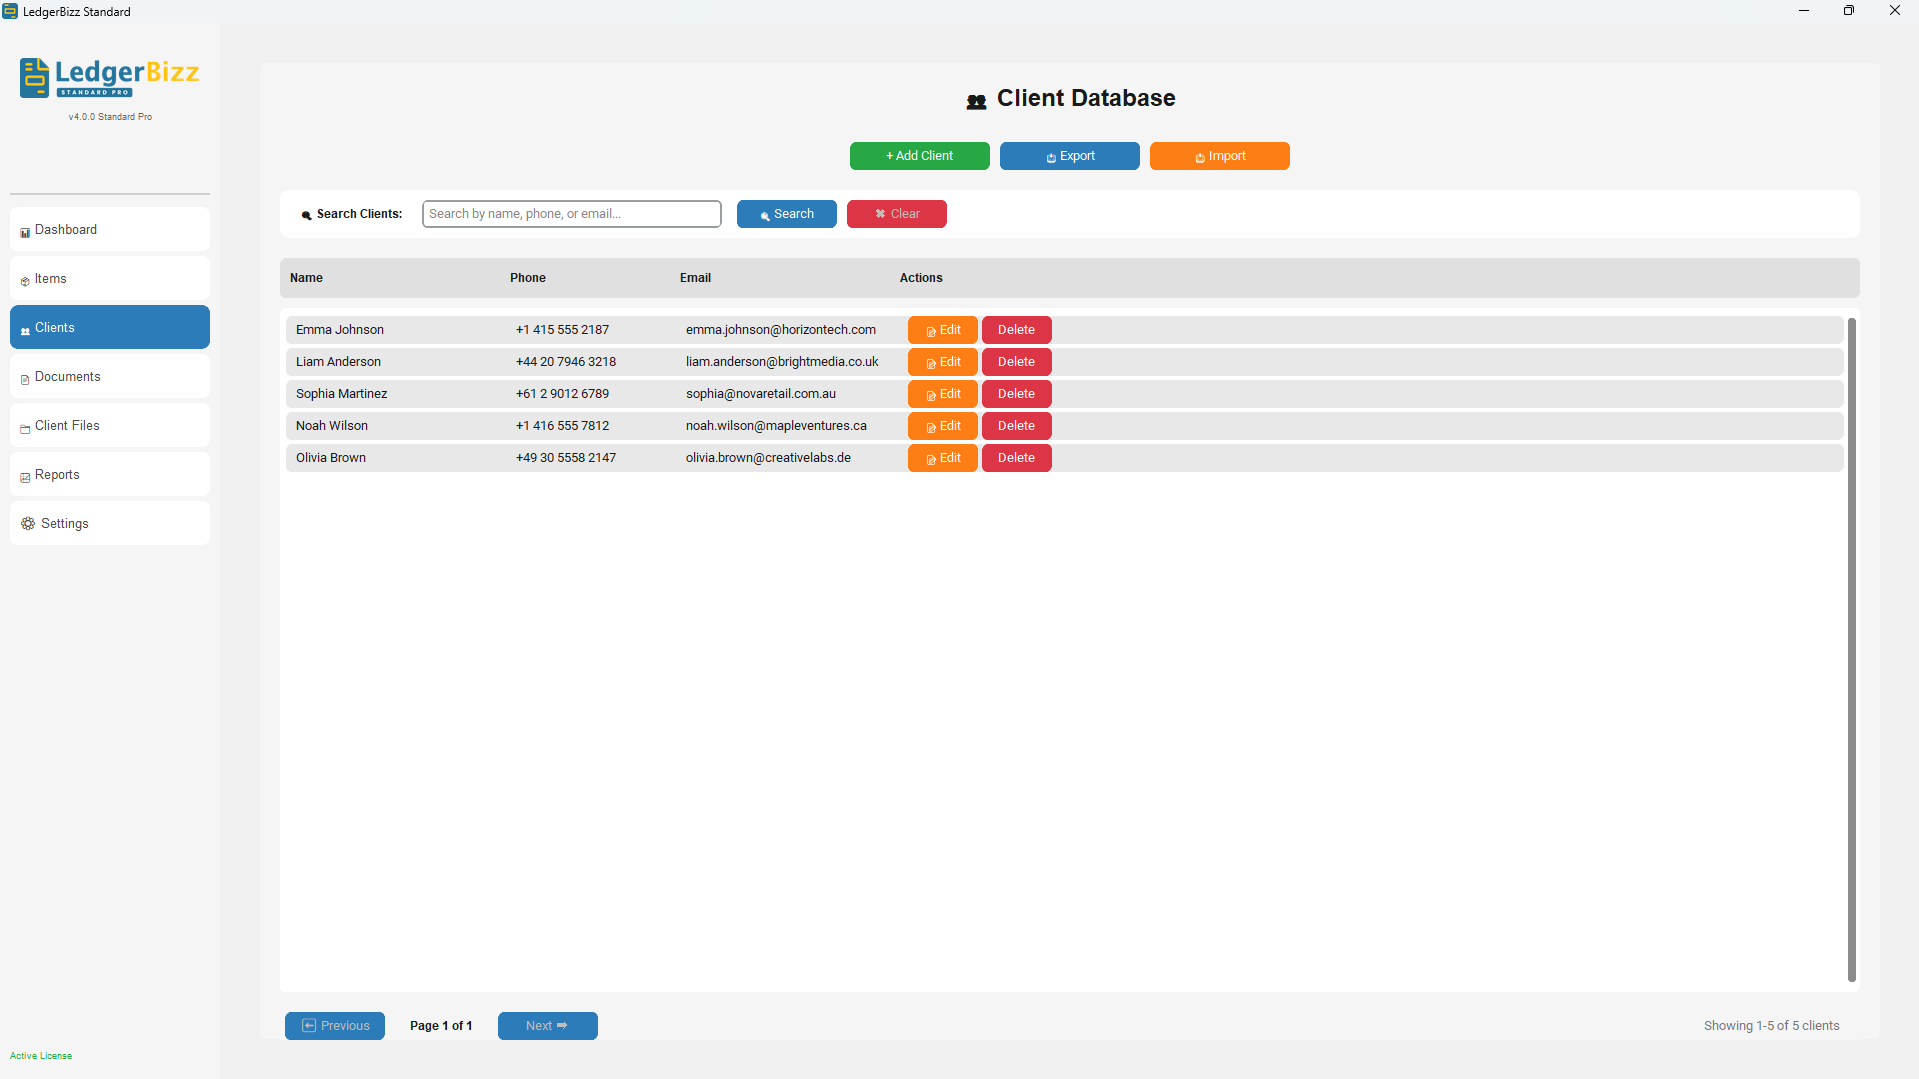Click phone number +1 415 555 2187

click(x=562, y=330)
